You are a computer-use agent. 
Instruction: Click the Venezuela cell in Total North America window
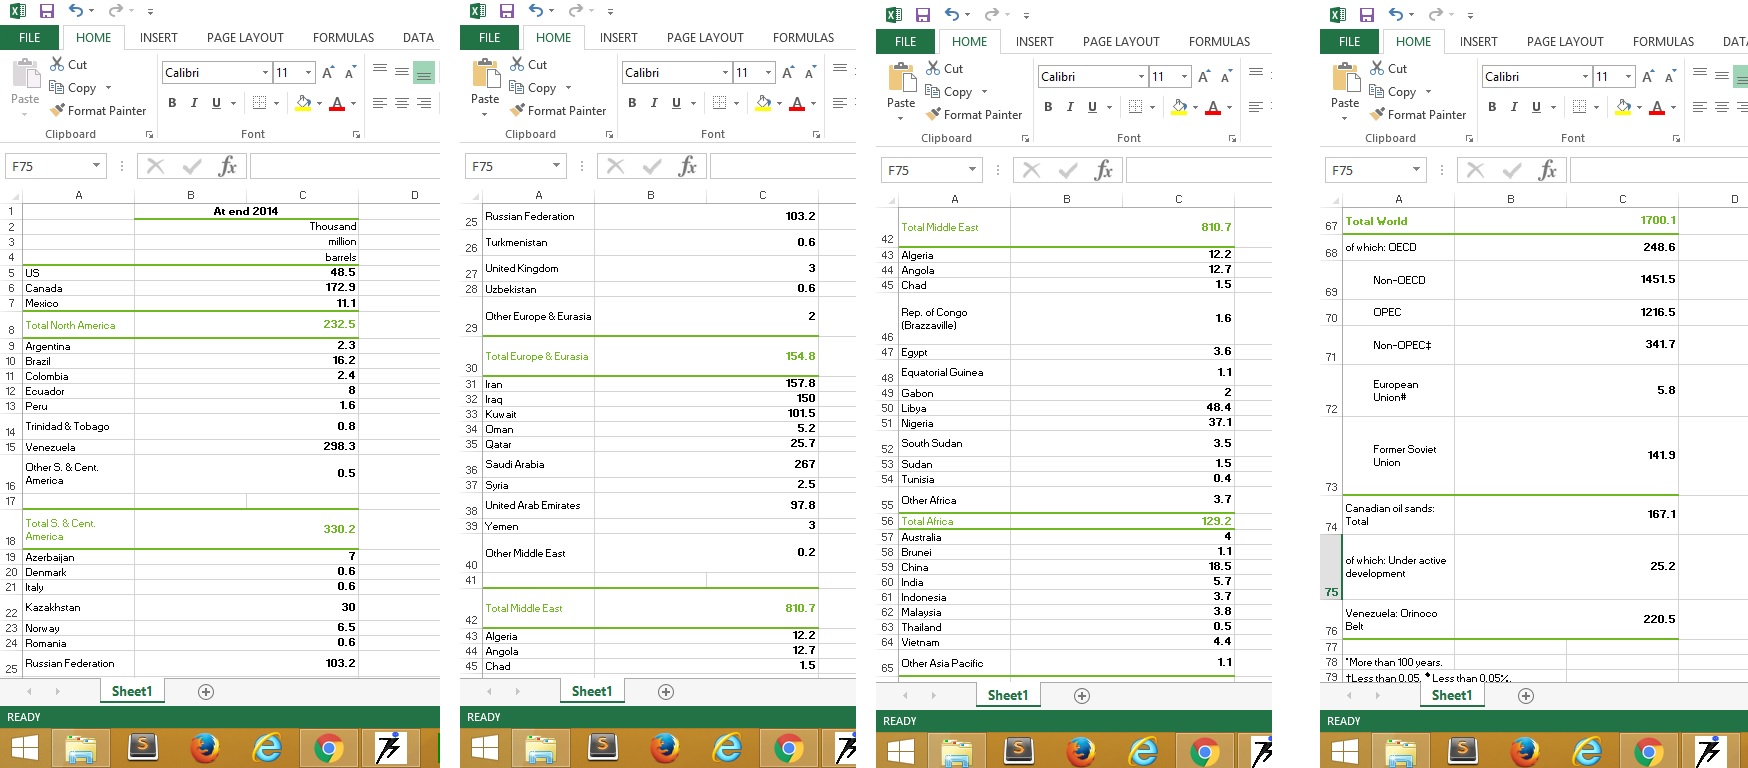click(x=79, y=447)
